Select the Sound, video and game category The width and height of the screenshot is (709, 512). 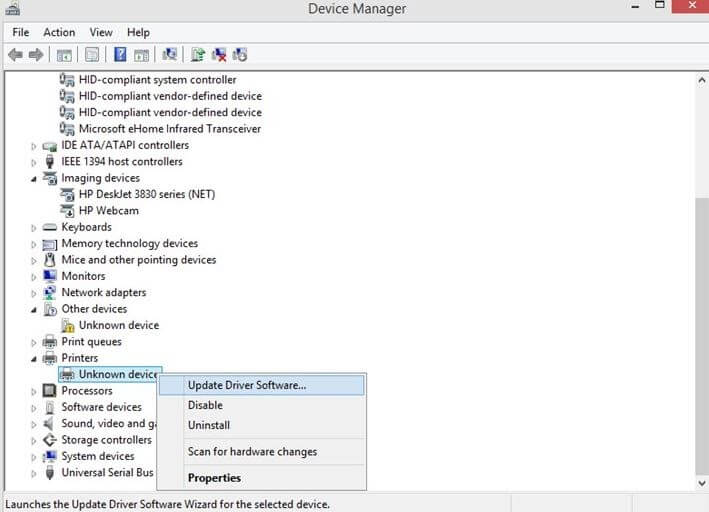(x=109, y=423)
